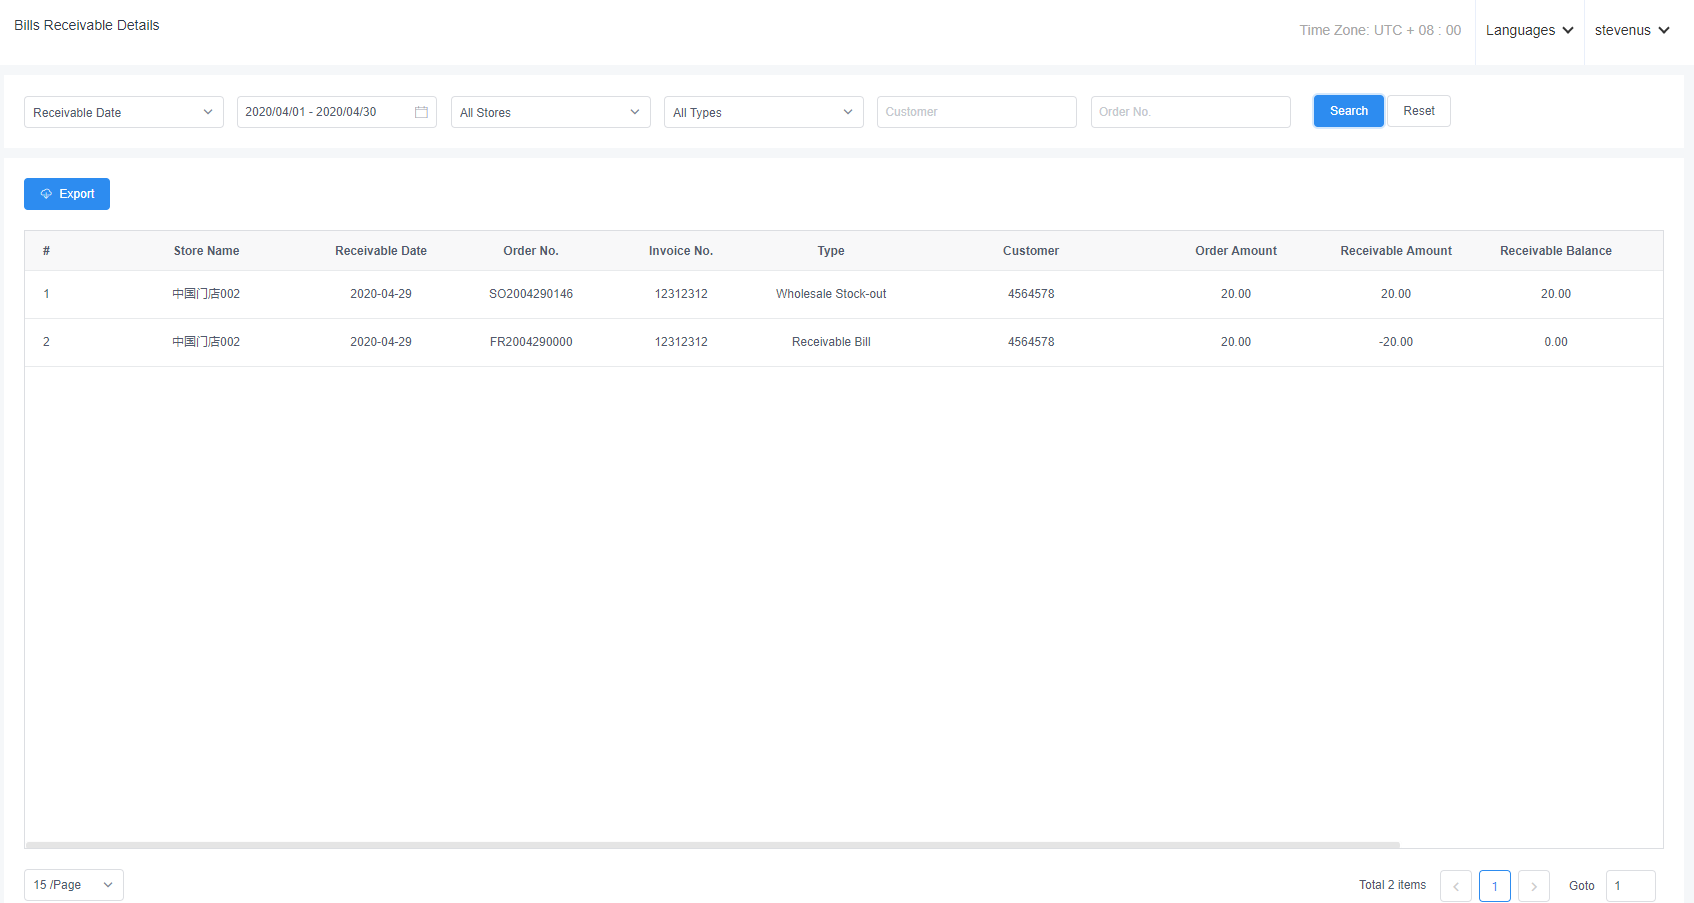Go to previous page arrow

tap(1455, 886)
